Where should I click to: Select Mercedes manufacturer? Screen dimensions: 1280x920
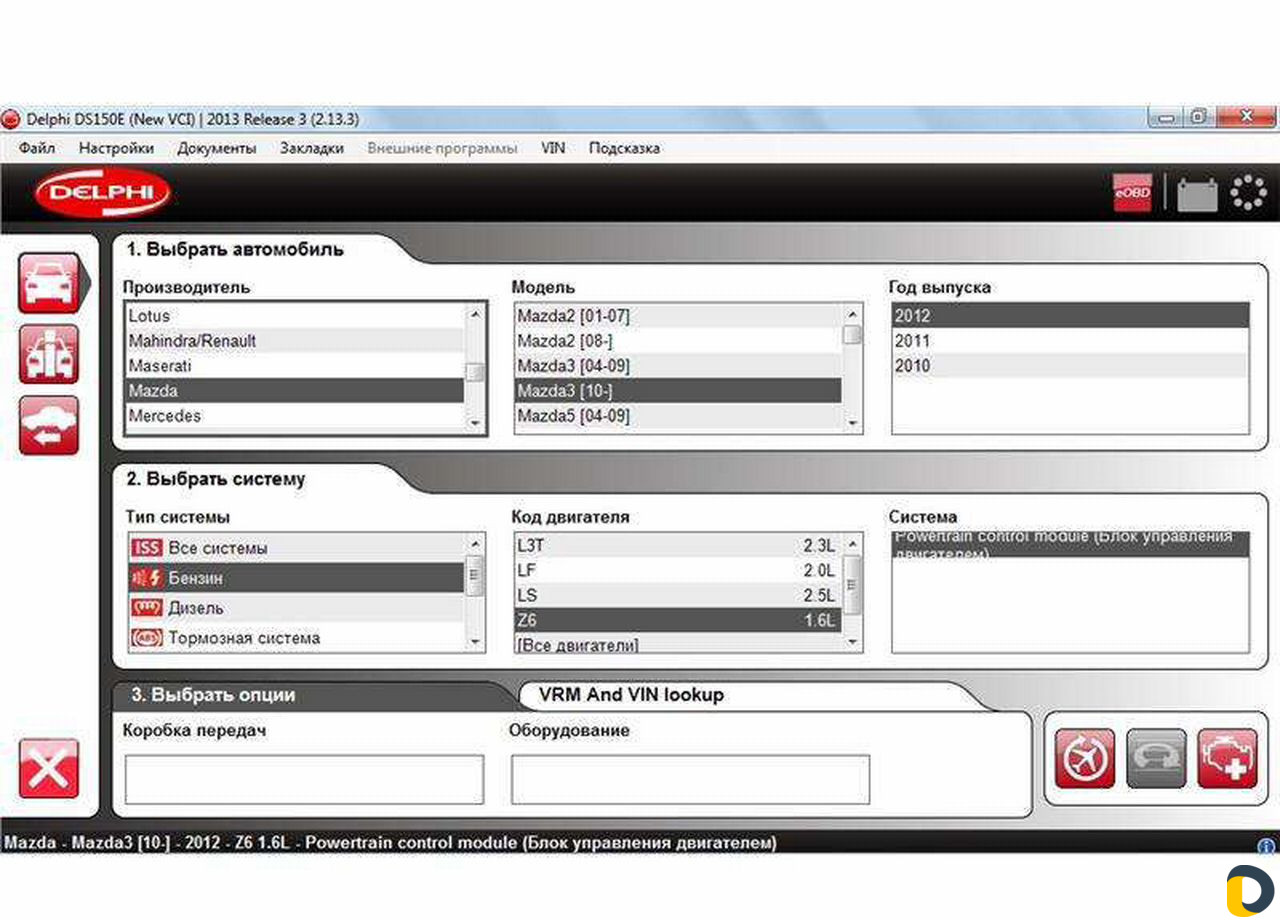tap(296, 416)
